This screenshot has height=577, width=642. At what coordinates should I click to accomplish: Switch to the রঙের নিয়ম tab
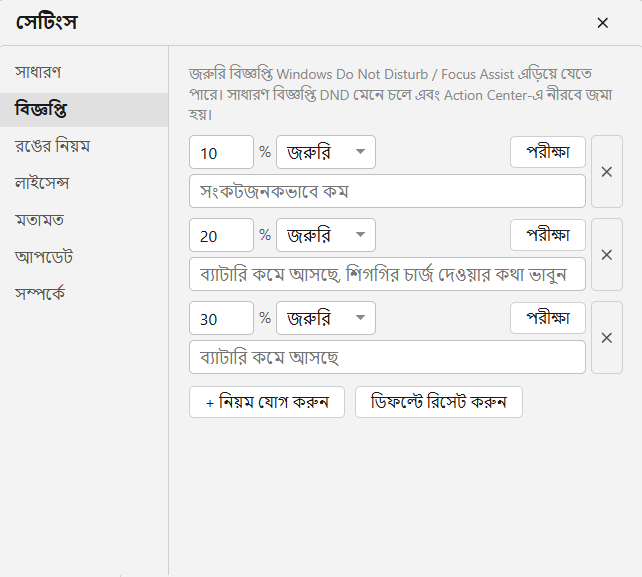click(x=84, y=146)
